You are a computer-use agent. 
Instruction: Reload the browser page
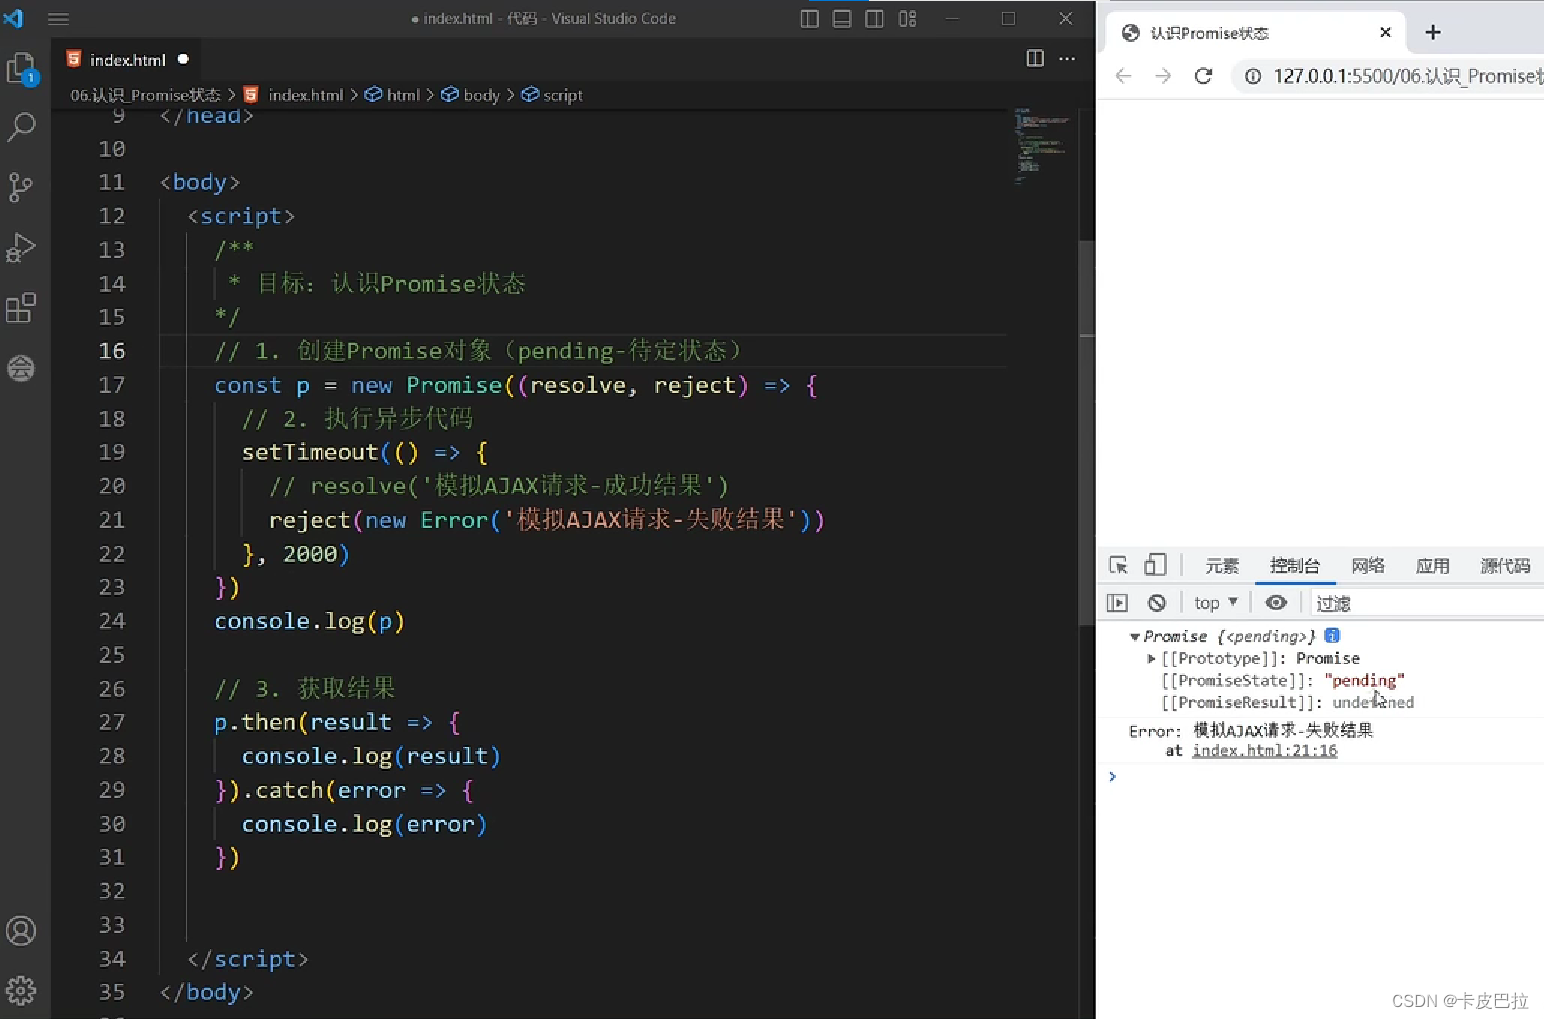[1203, 76]
